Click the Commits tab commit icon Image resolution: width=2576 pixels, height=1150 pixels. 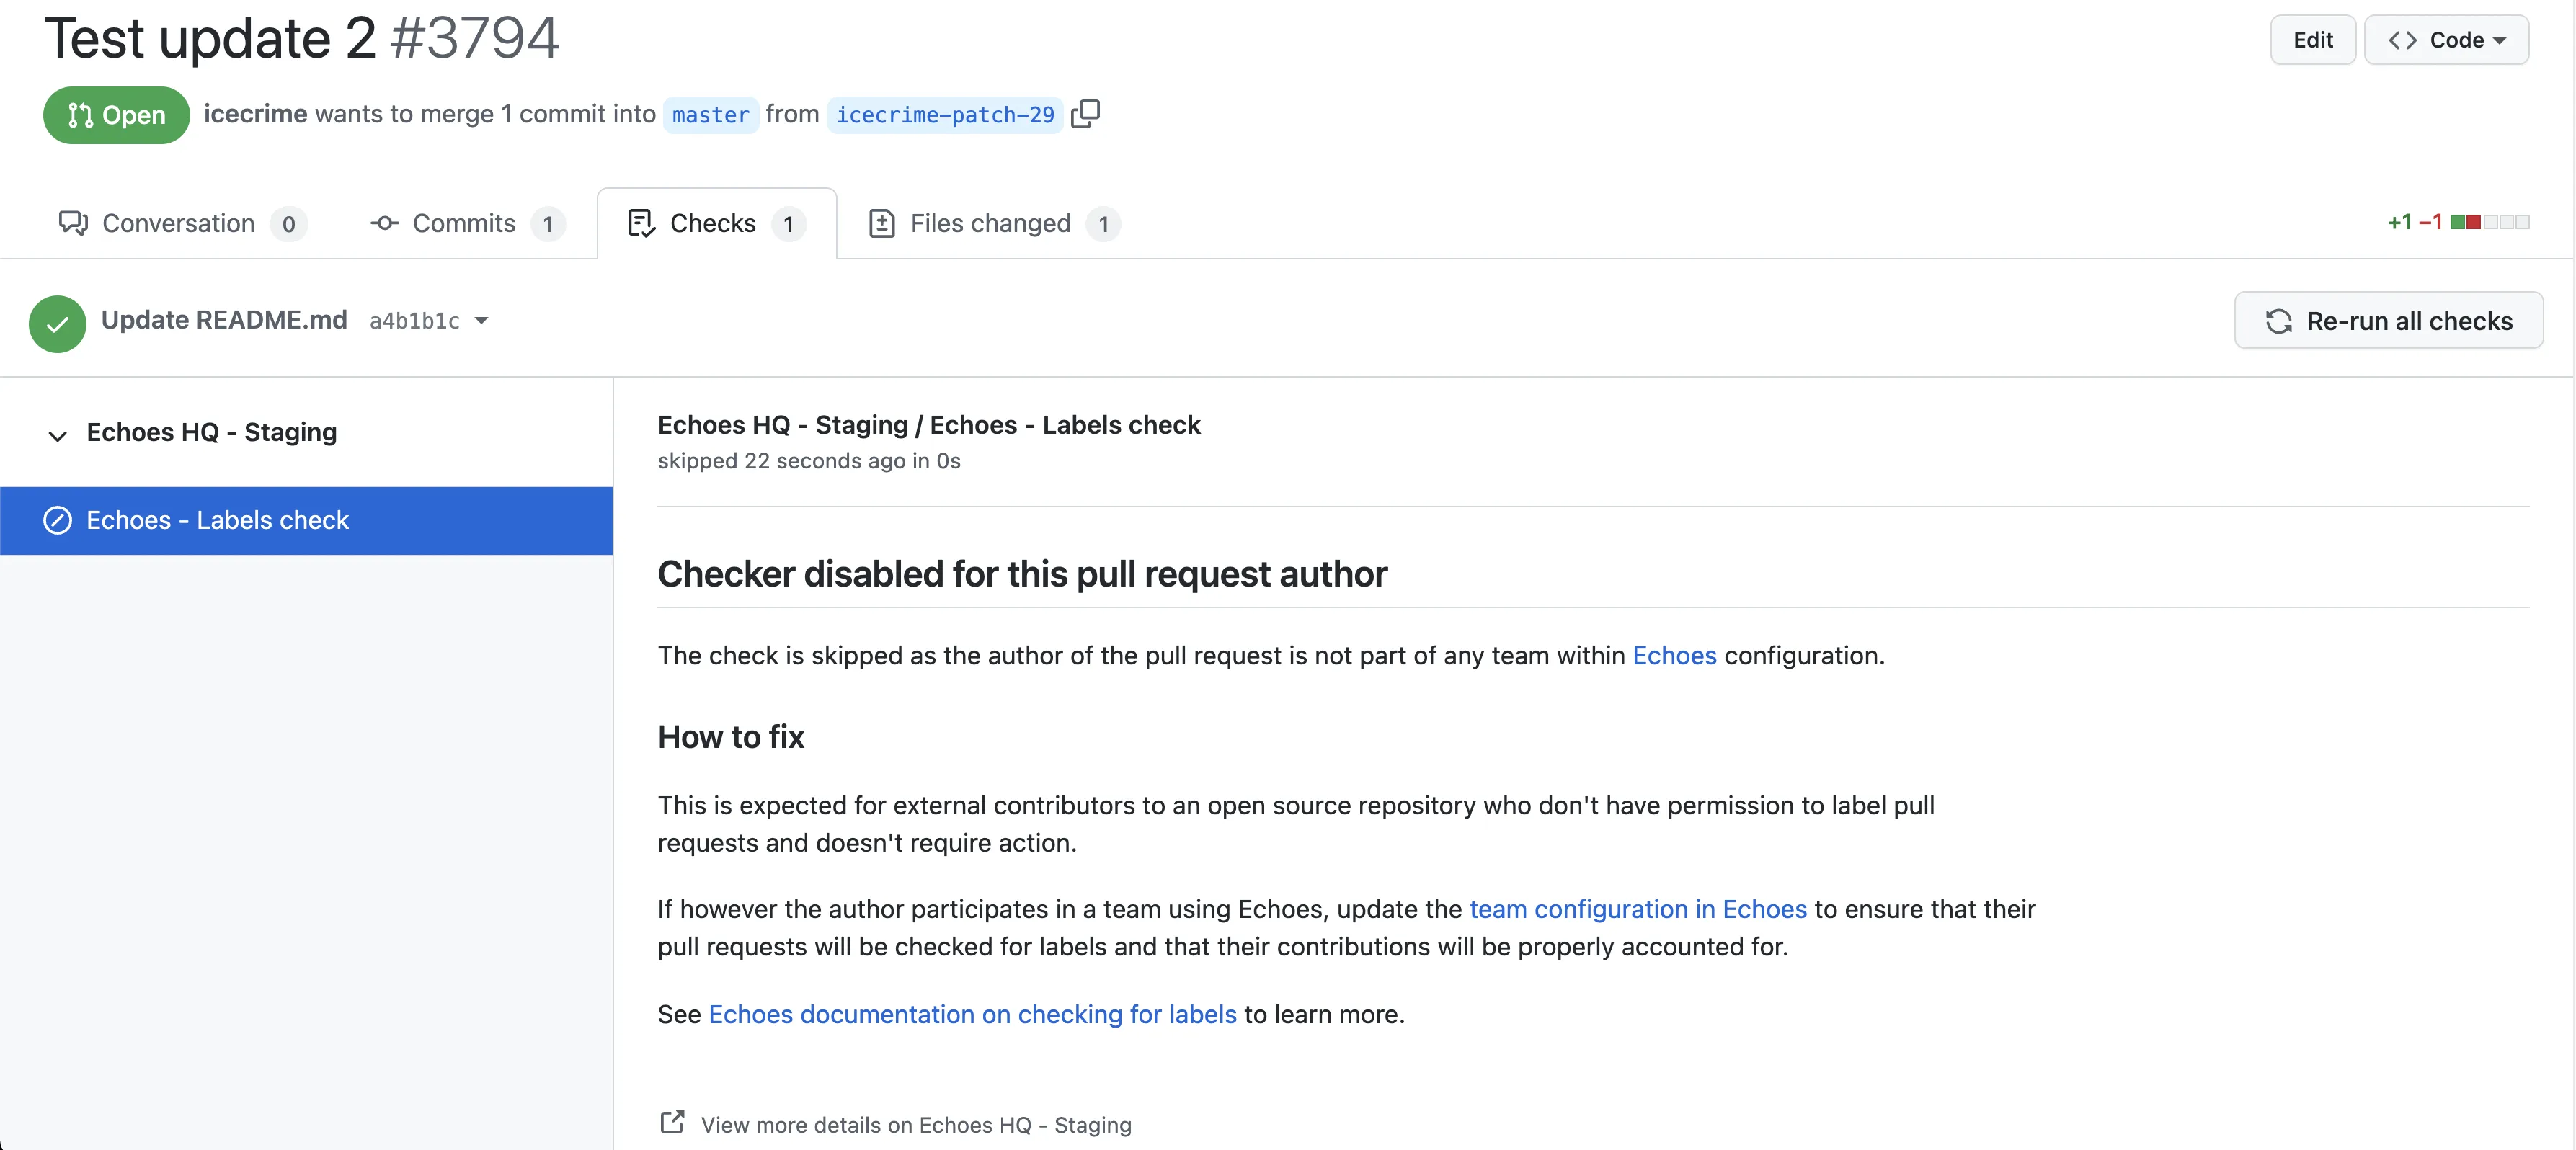point(384,223)
